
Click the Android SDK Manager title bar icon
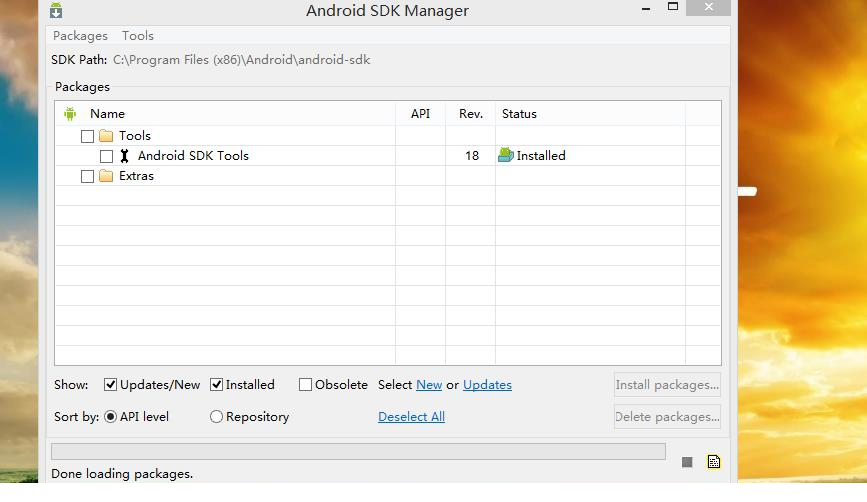(x=56, y=10)
